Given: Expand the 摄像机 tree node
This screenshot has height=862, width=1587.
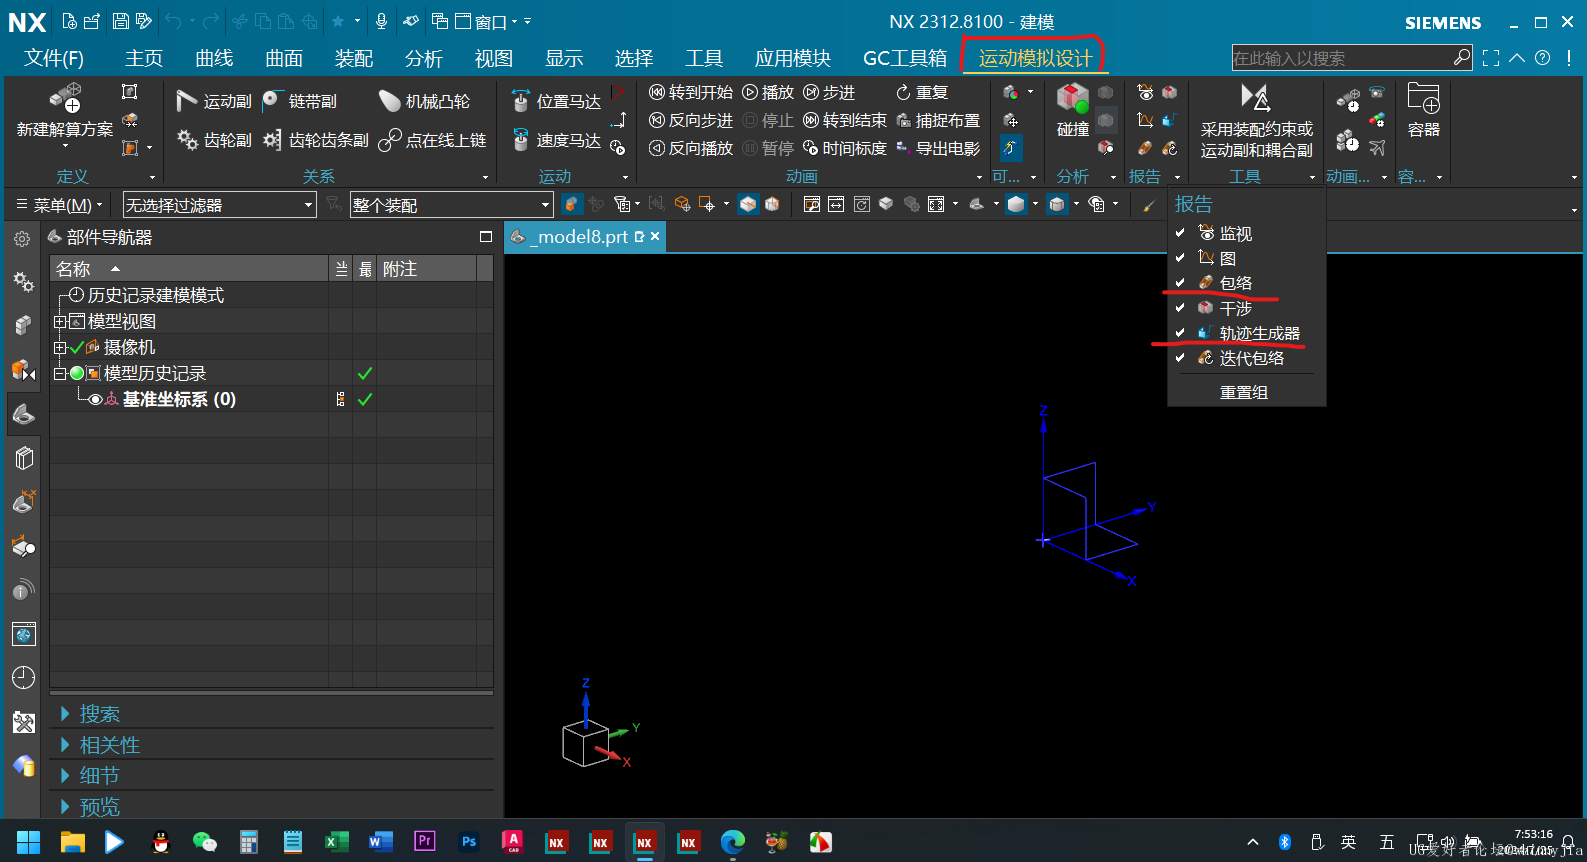Looking at the screenshot, I should pyautogui.click(x=60, y=348).
